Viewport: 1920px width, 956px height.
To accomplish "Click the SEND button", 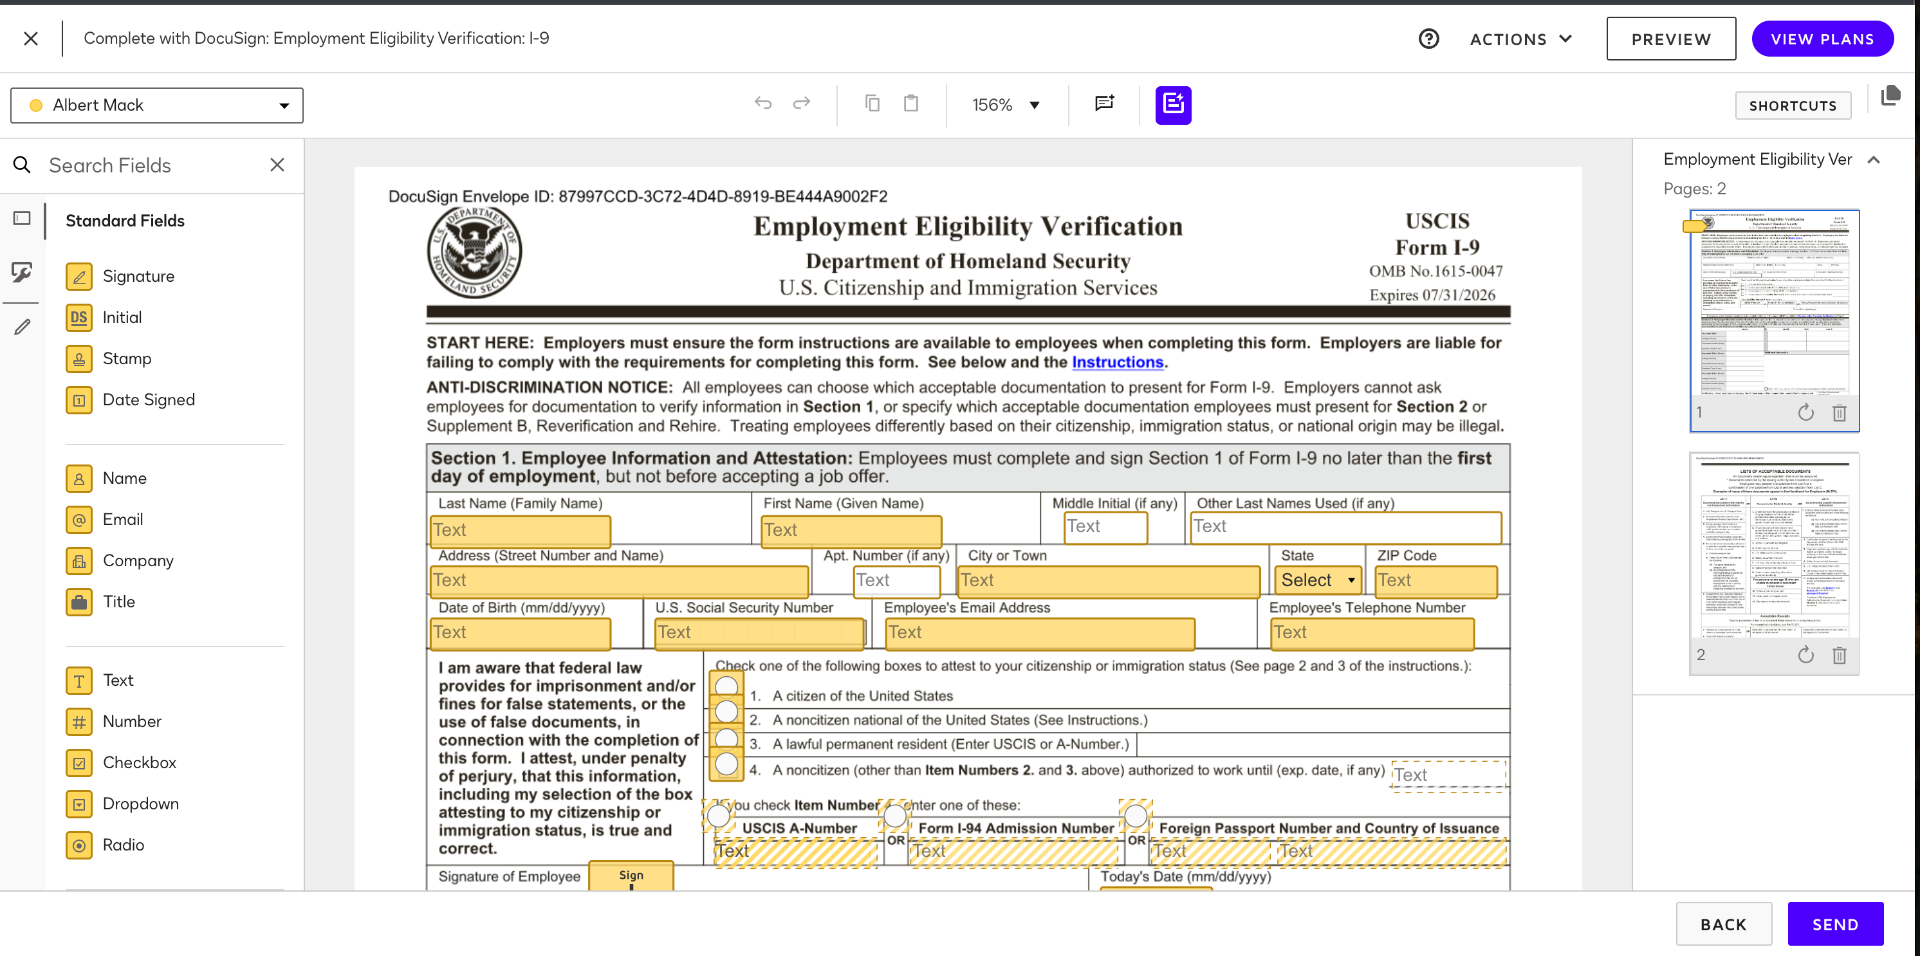I will (x=1835, y=924).
